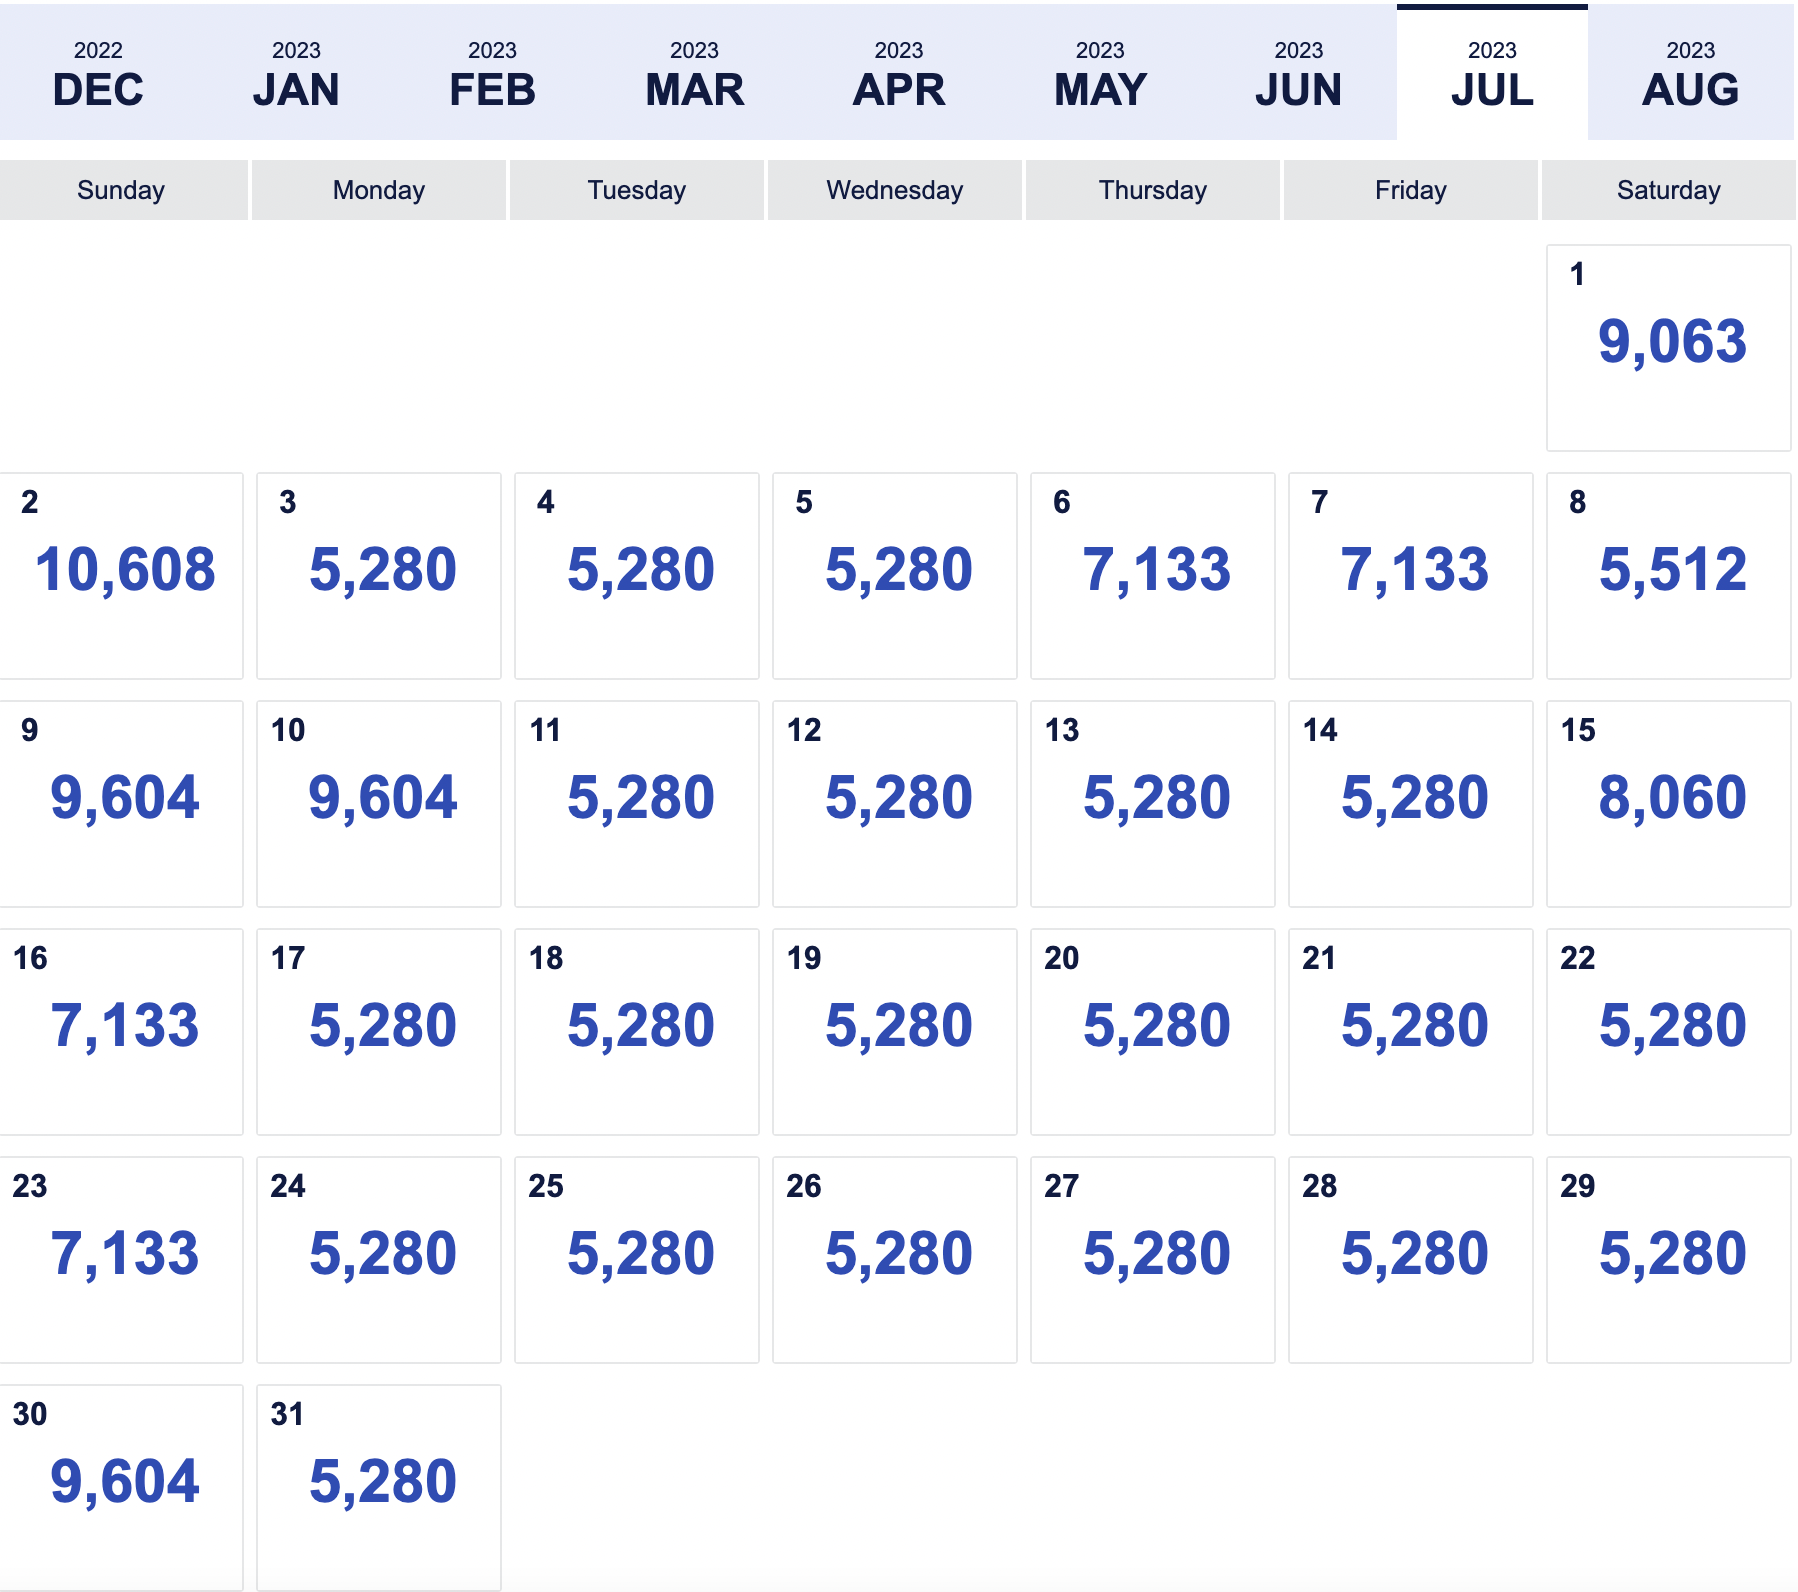Image resolution: width=1798 pixels, height=1592 pixels.
Task: Choose July 31 date cell
Action: 379,1488
